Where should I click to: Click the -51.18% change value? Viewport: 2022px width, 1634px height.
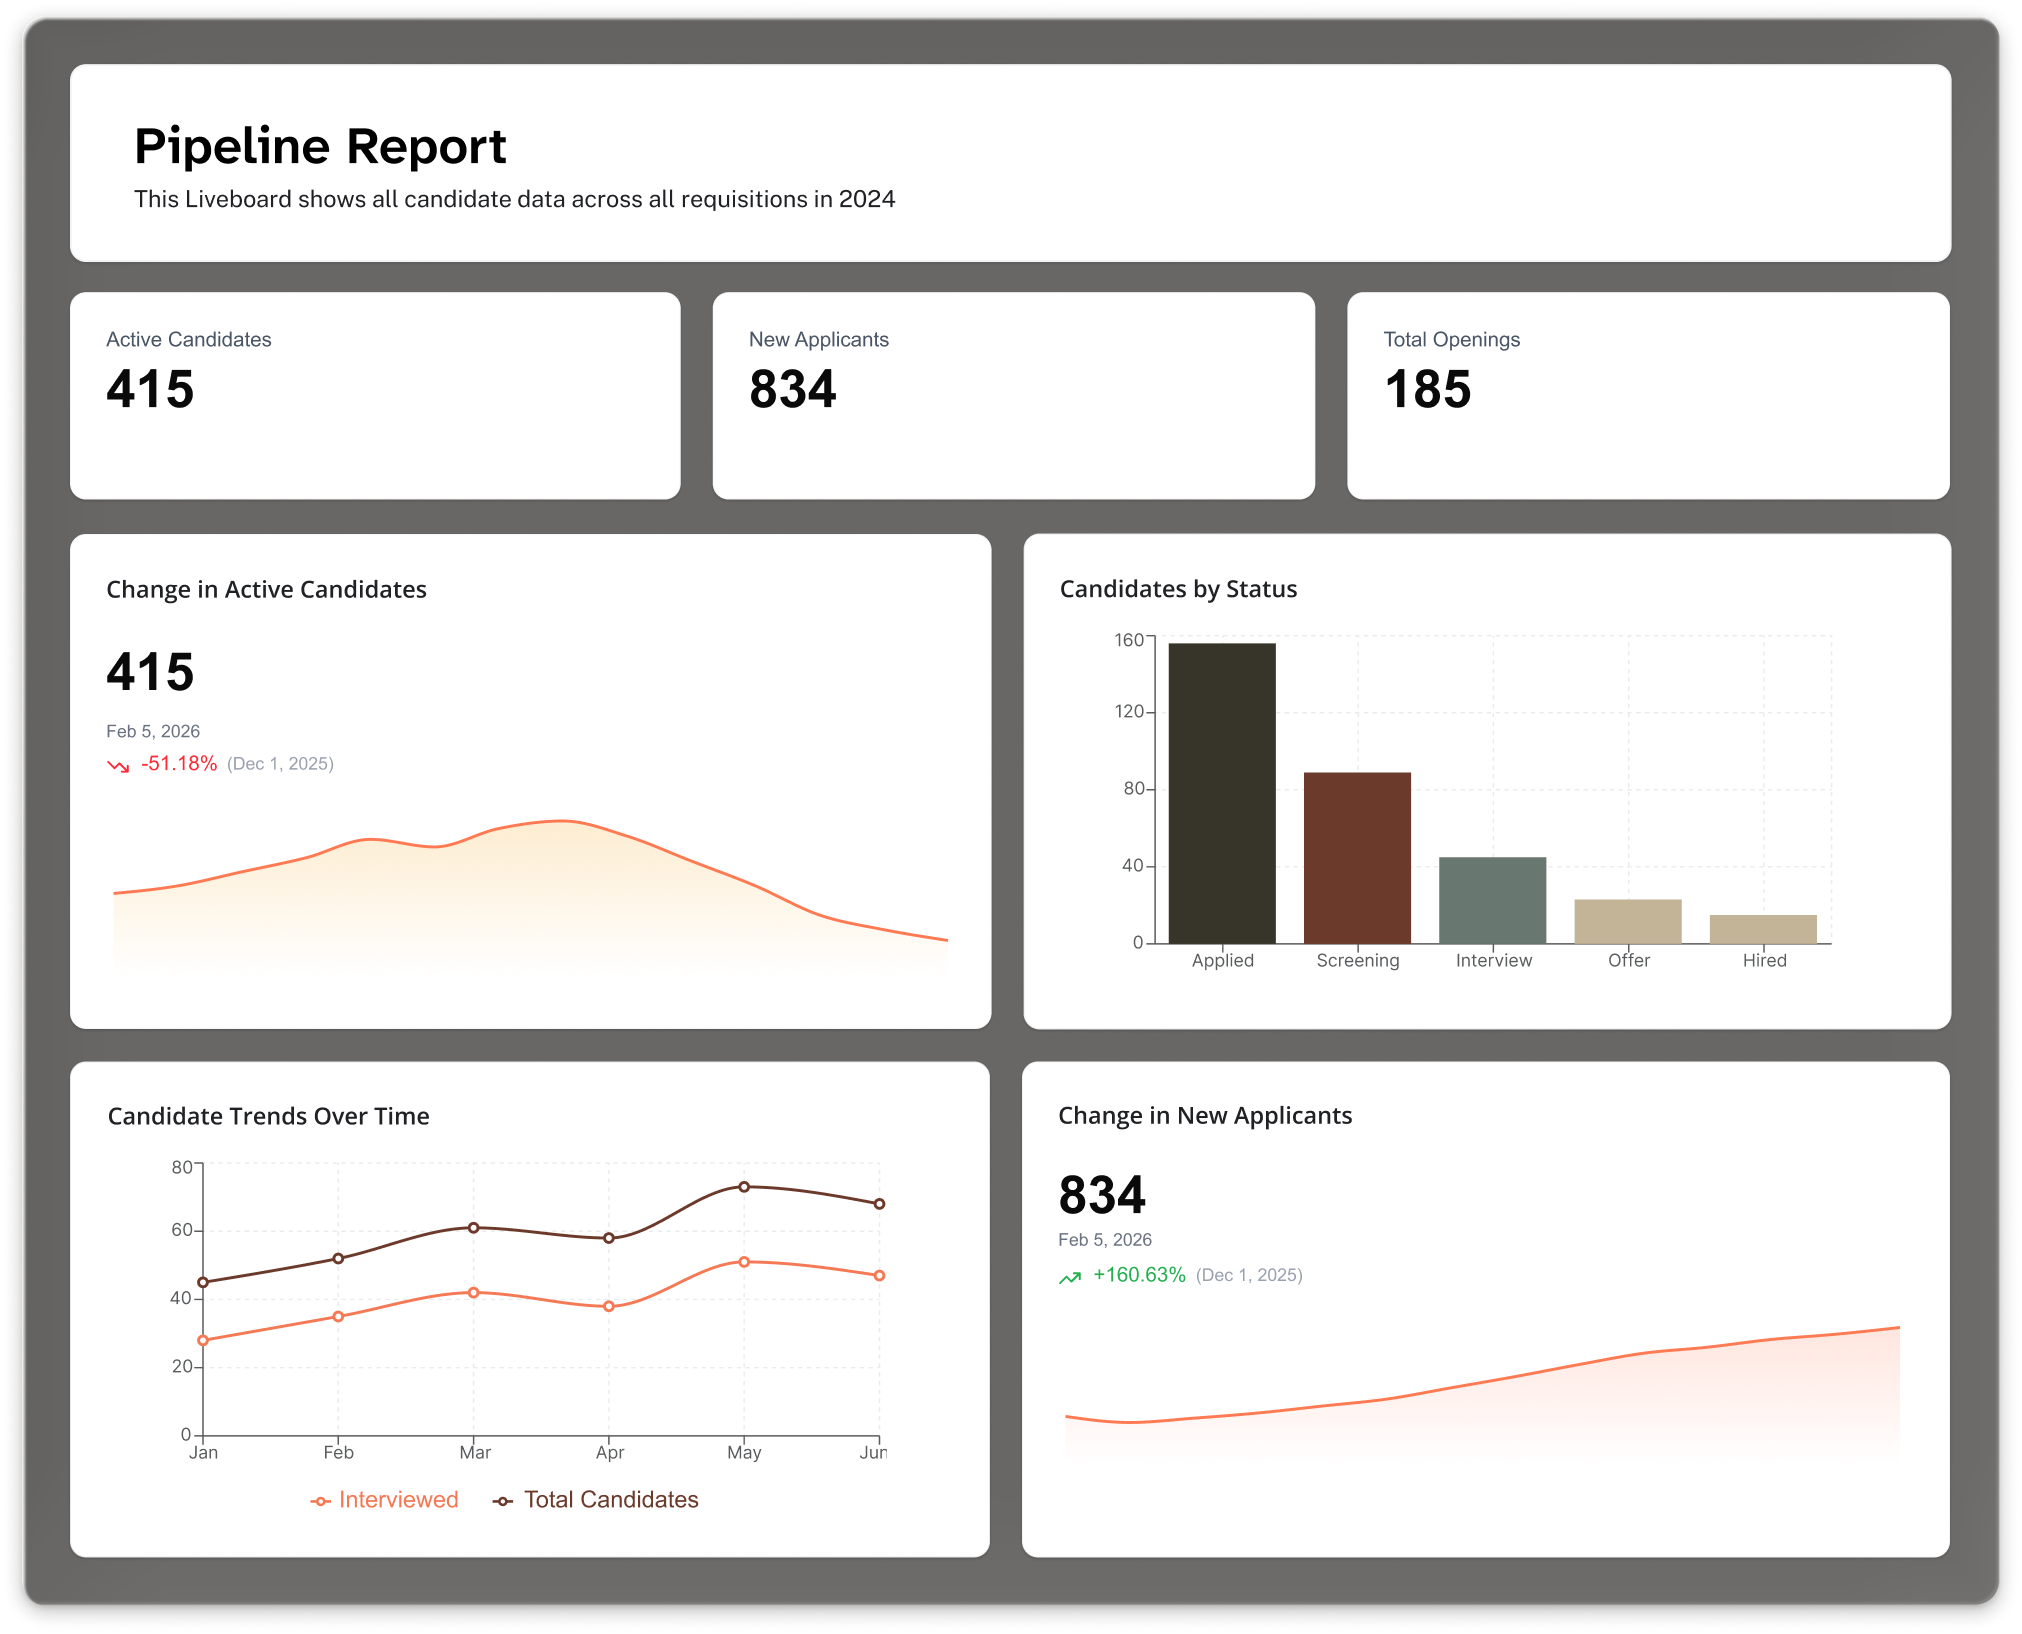[179, 764]
